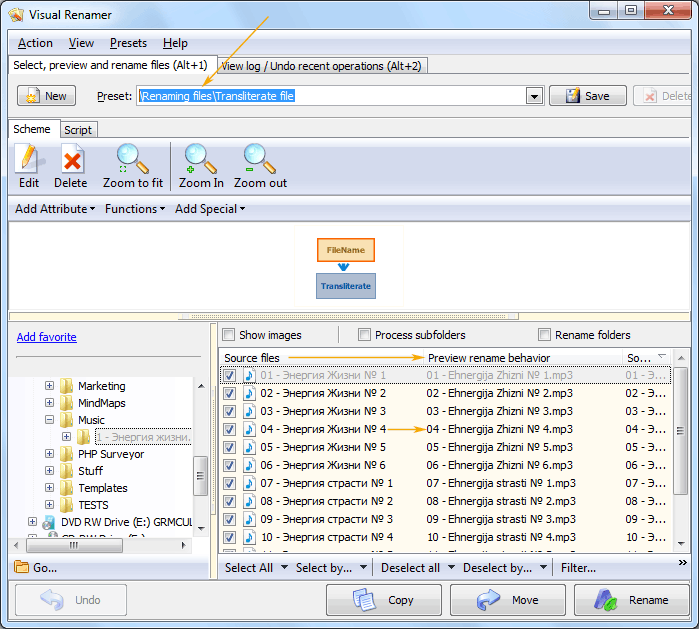
Task: Click music note icon of file 02
Action: point(249,394)
